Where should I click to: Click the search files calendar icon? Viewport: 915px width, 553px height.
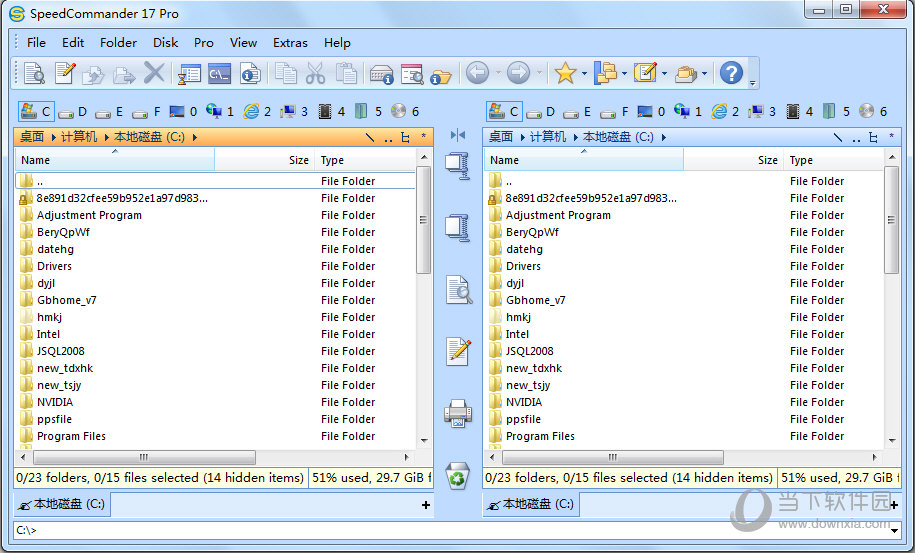[412, 74]
